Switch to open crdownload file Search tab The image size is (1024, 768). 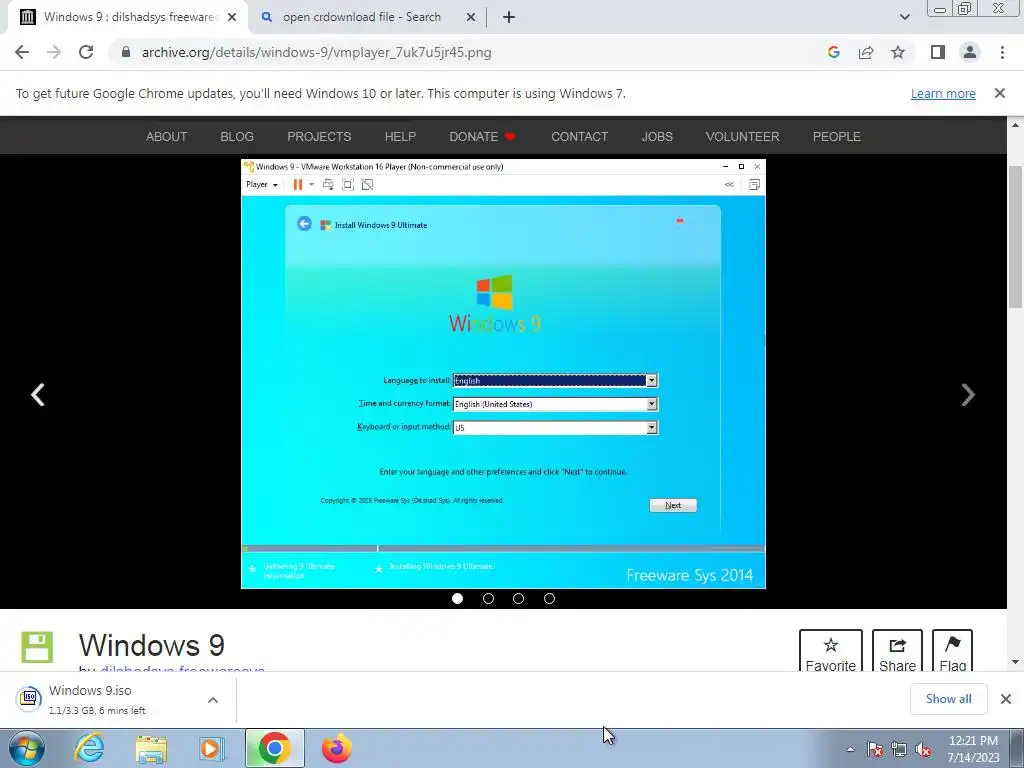point(361,17)
